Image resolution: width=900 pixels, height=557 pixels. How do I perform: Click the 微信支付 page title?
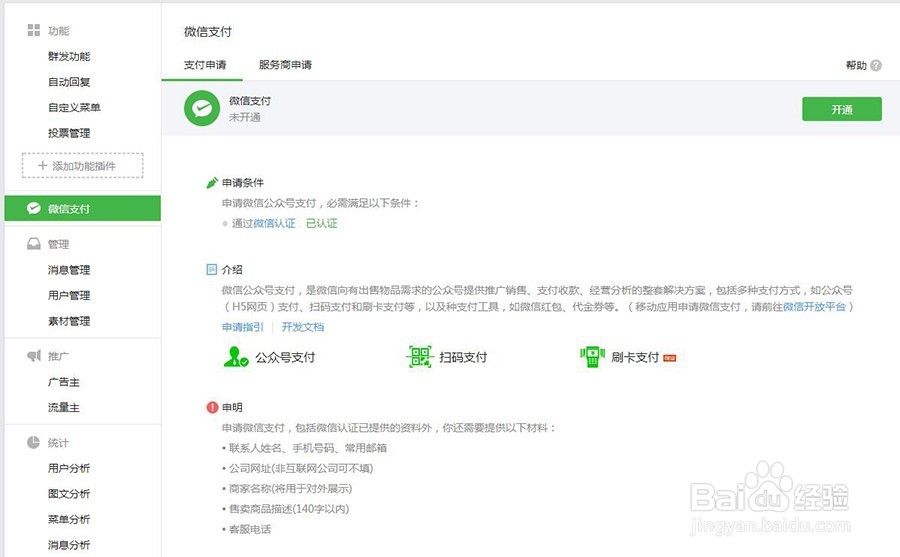point(208,32)
